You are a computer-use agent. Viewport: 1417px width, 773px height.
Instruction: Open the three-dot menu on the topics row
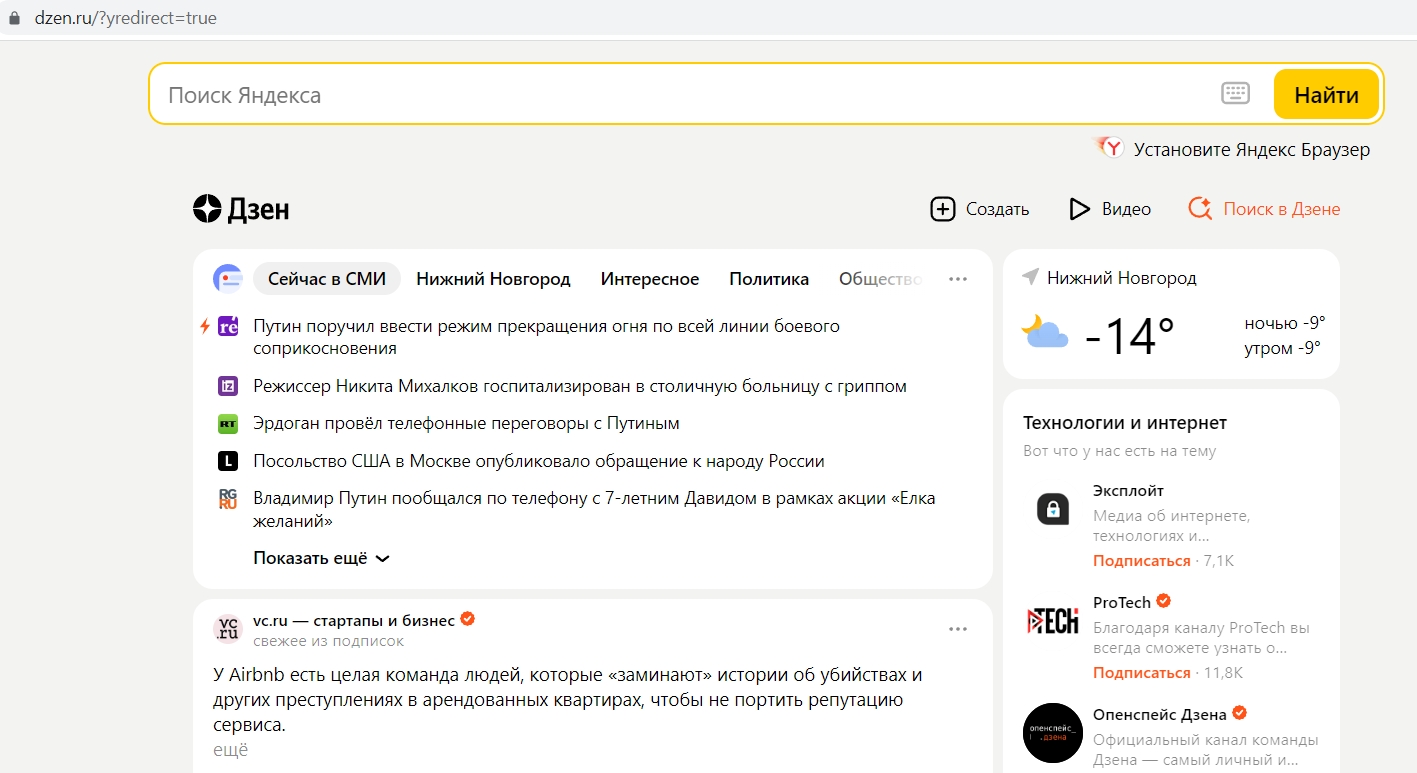958,279
